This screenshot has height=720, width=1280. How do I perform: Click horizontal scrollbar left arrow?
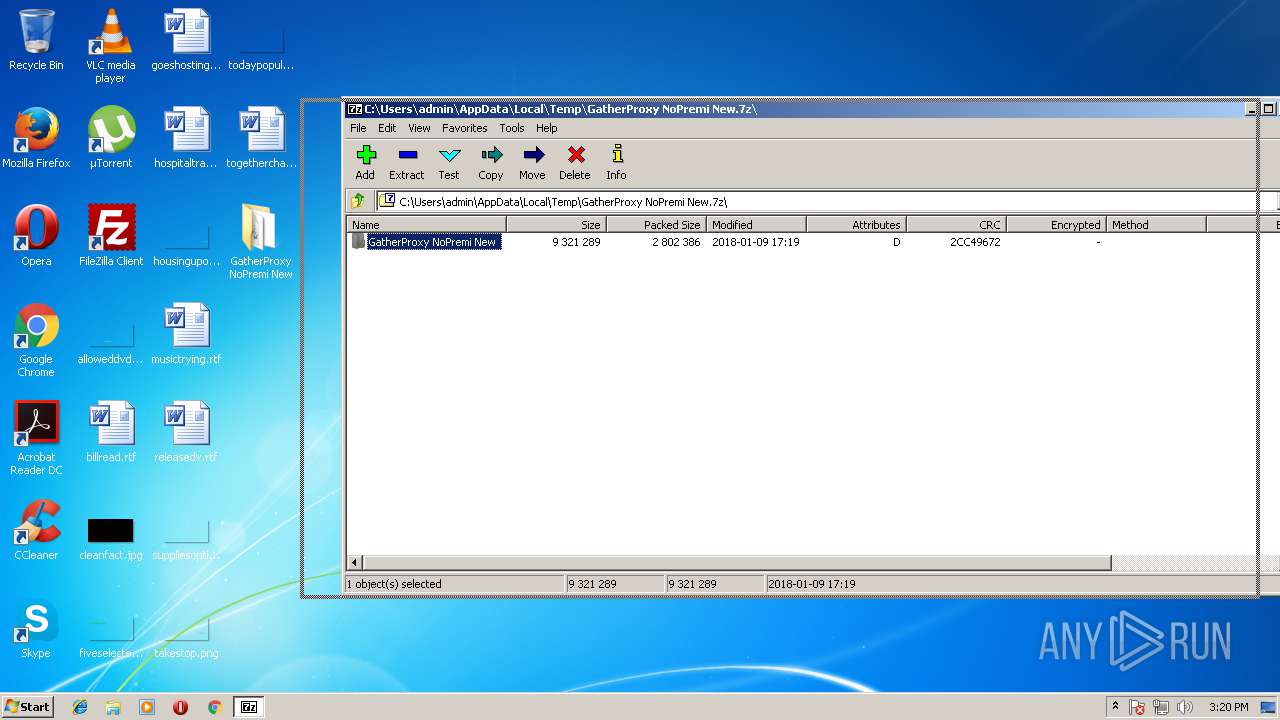click(354, 563)
